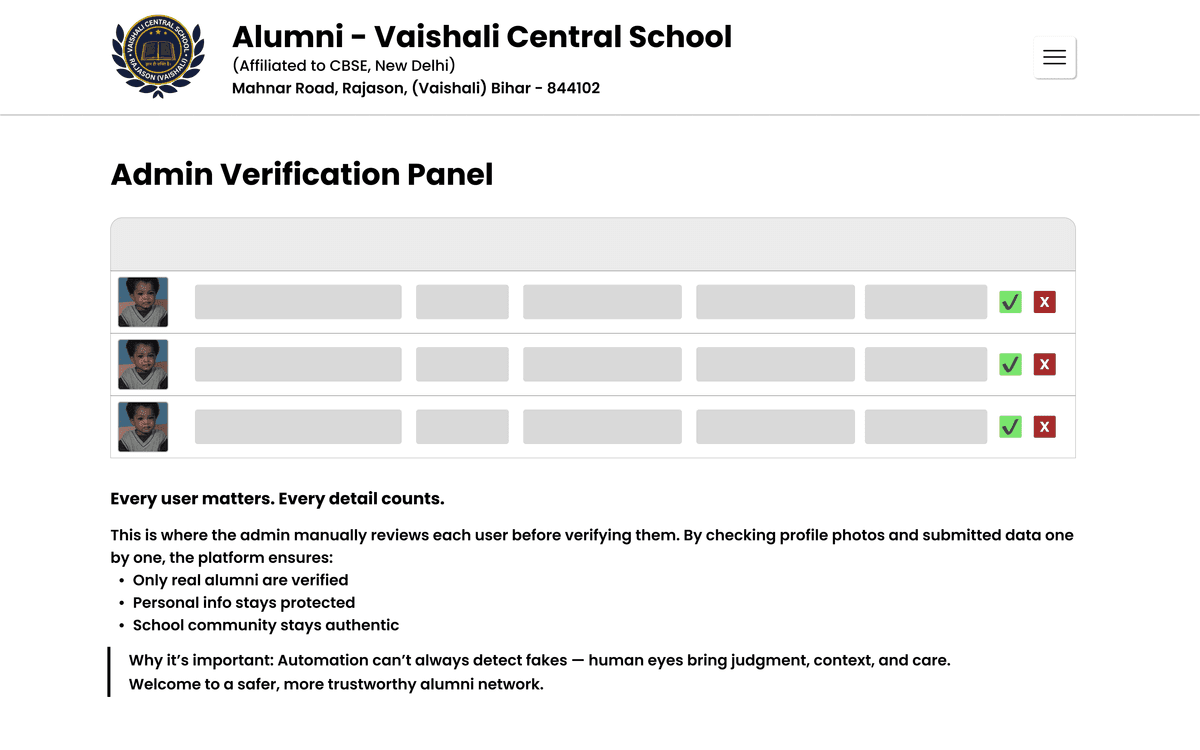
Task: Approve first user with green checkmark
Action: point(1010,302)
